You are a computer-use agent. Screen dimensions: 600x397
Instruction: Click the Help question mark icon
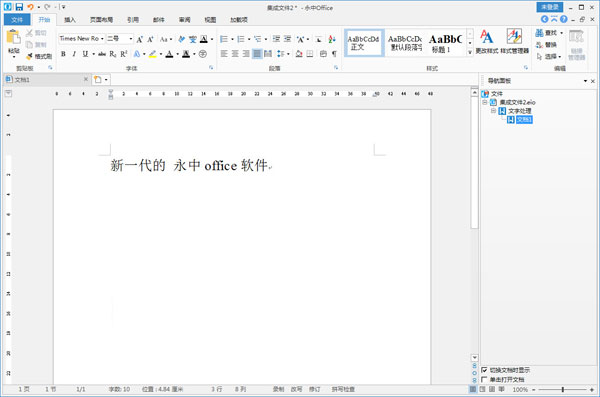[x=563, y=19]
